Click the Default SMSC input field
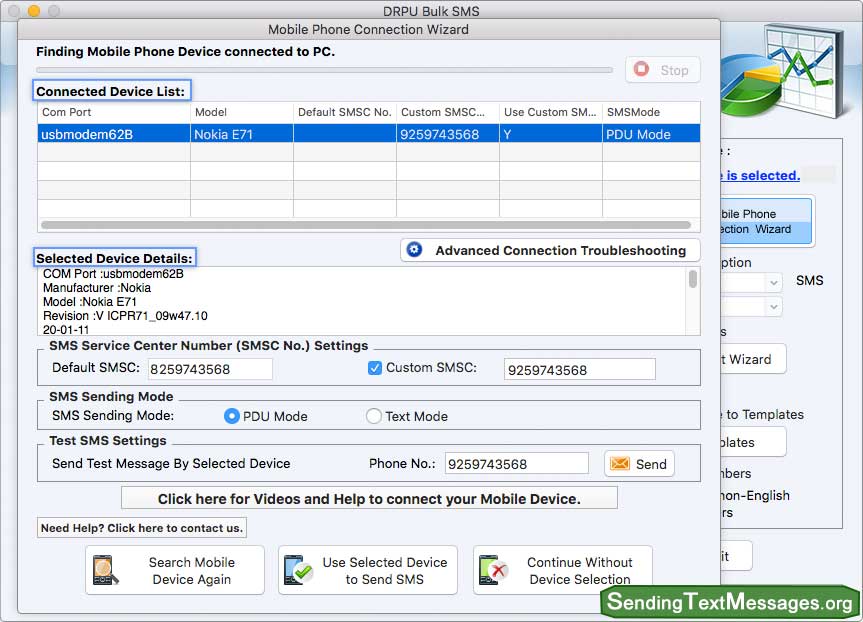The image size is (863, 622). coord(210,369)
